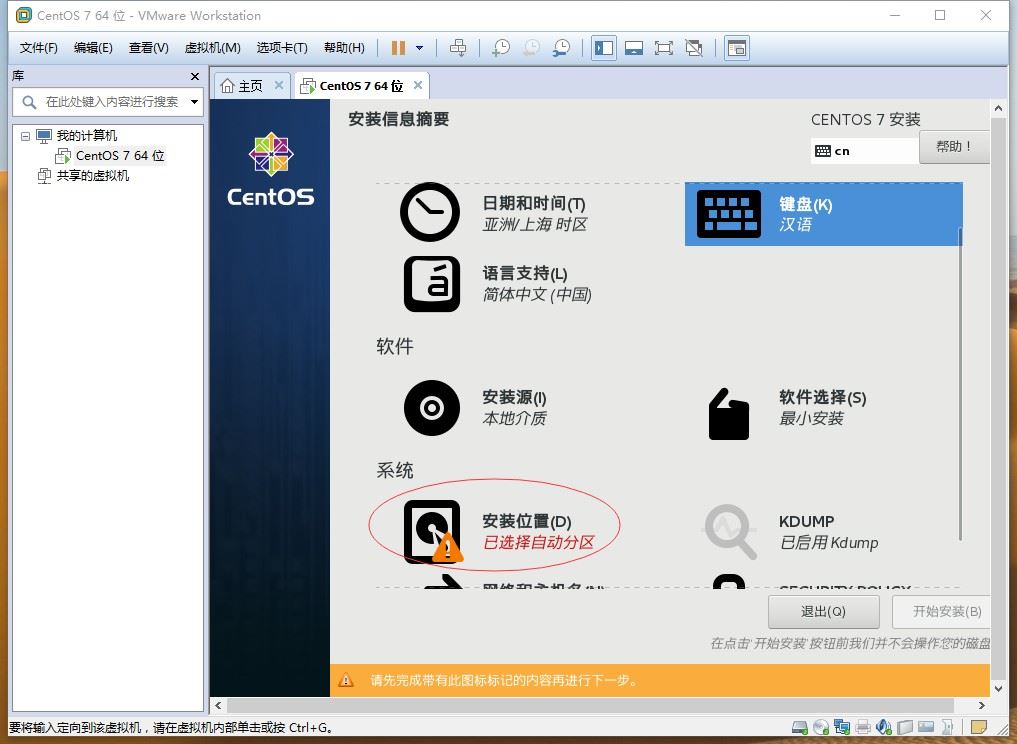Click the 已启用 Kdump status text
1017x744 pixels.
click(829, 543)
